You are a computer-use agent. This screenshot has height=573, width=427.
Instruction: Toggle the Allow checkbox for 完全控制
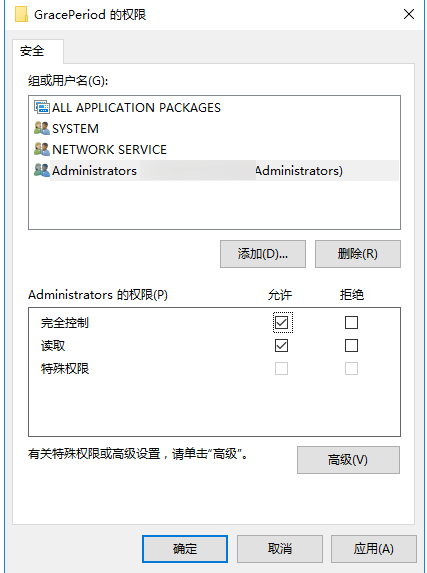point(281,322)
